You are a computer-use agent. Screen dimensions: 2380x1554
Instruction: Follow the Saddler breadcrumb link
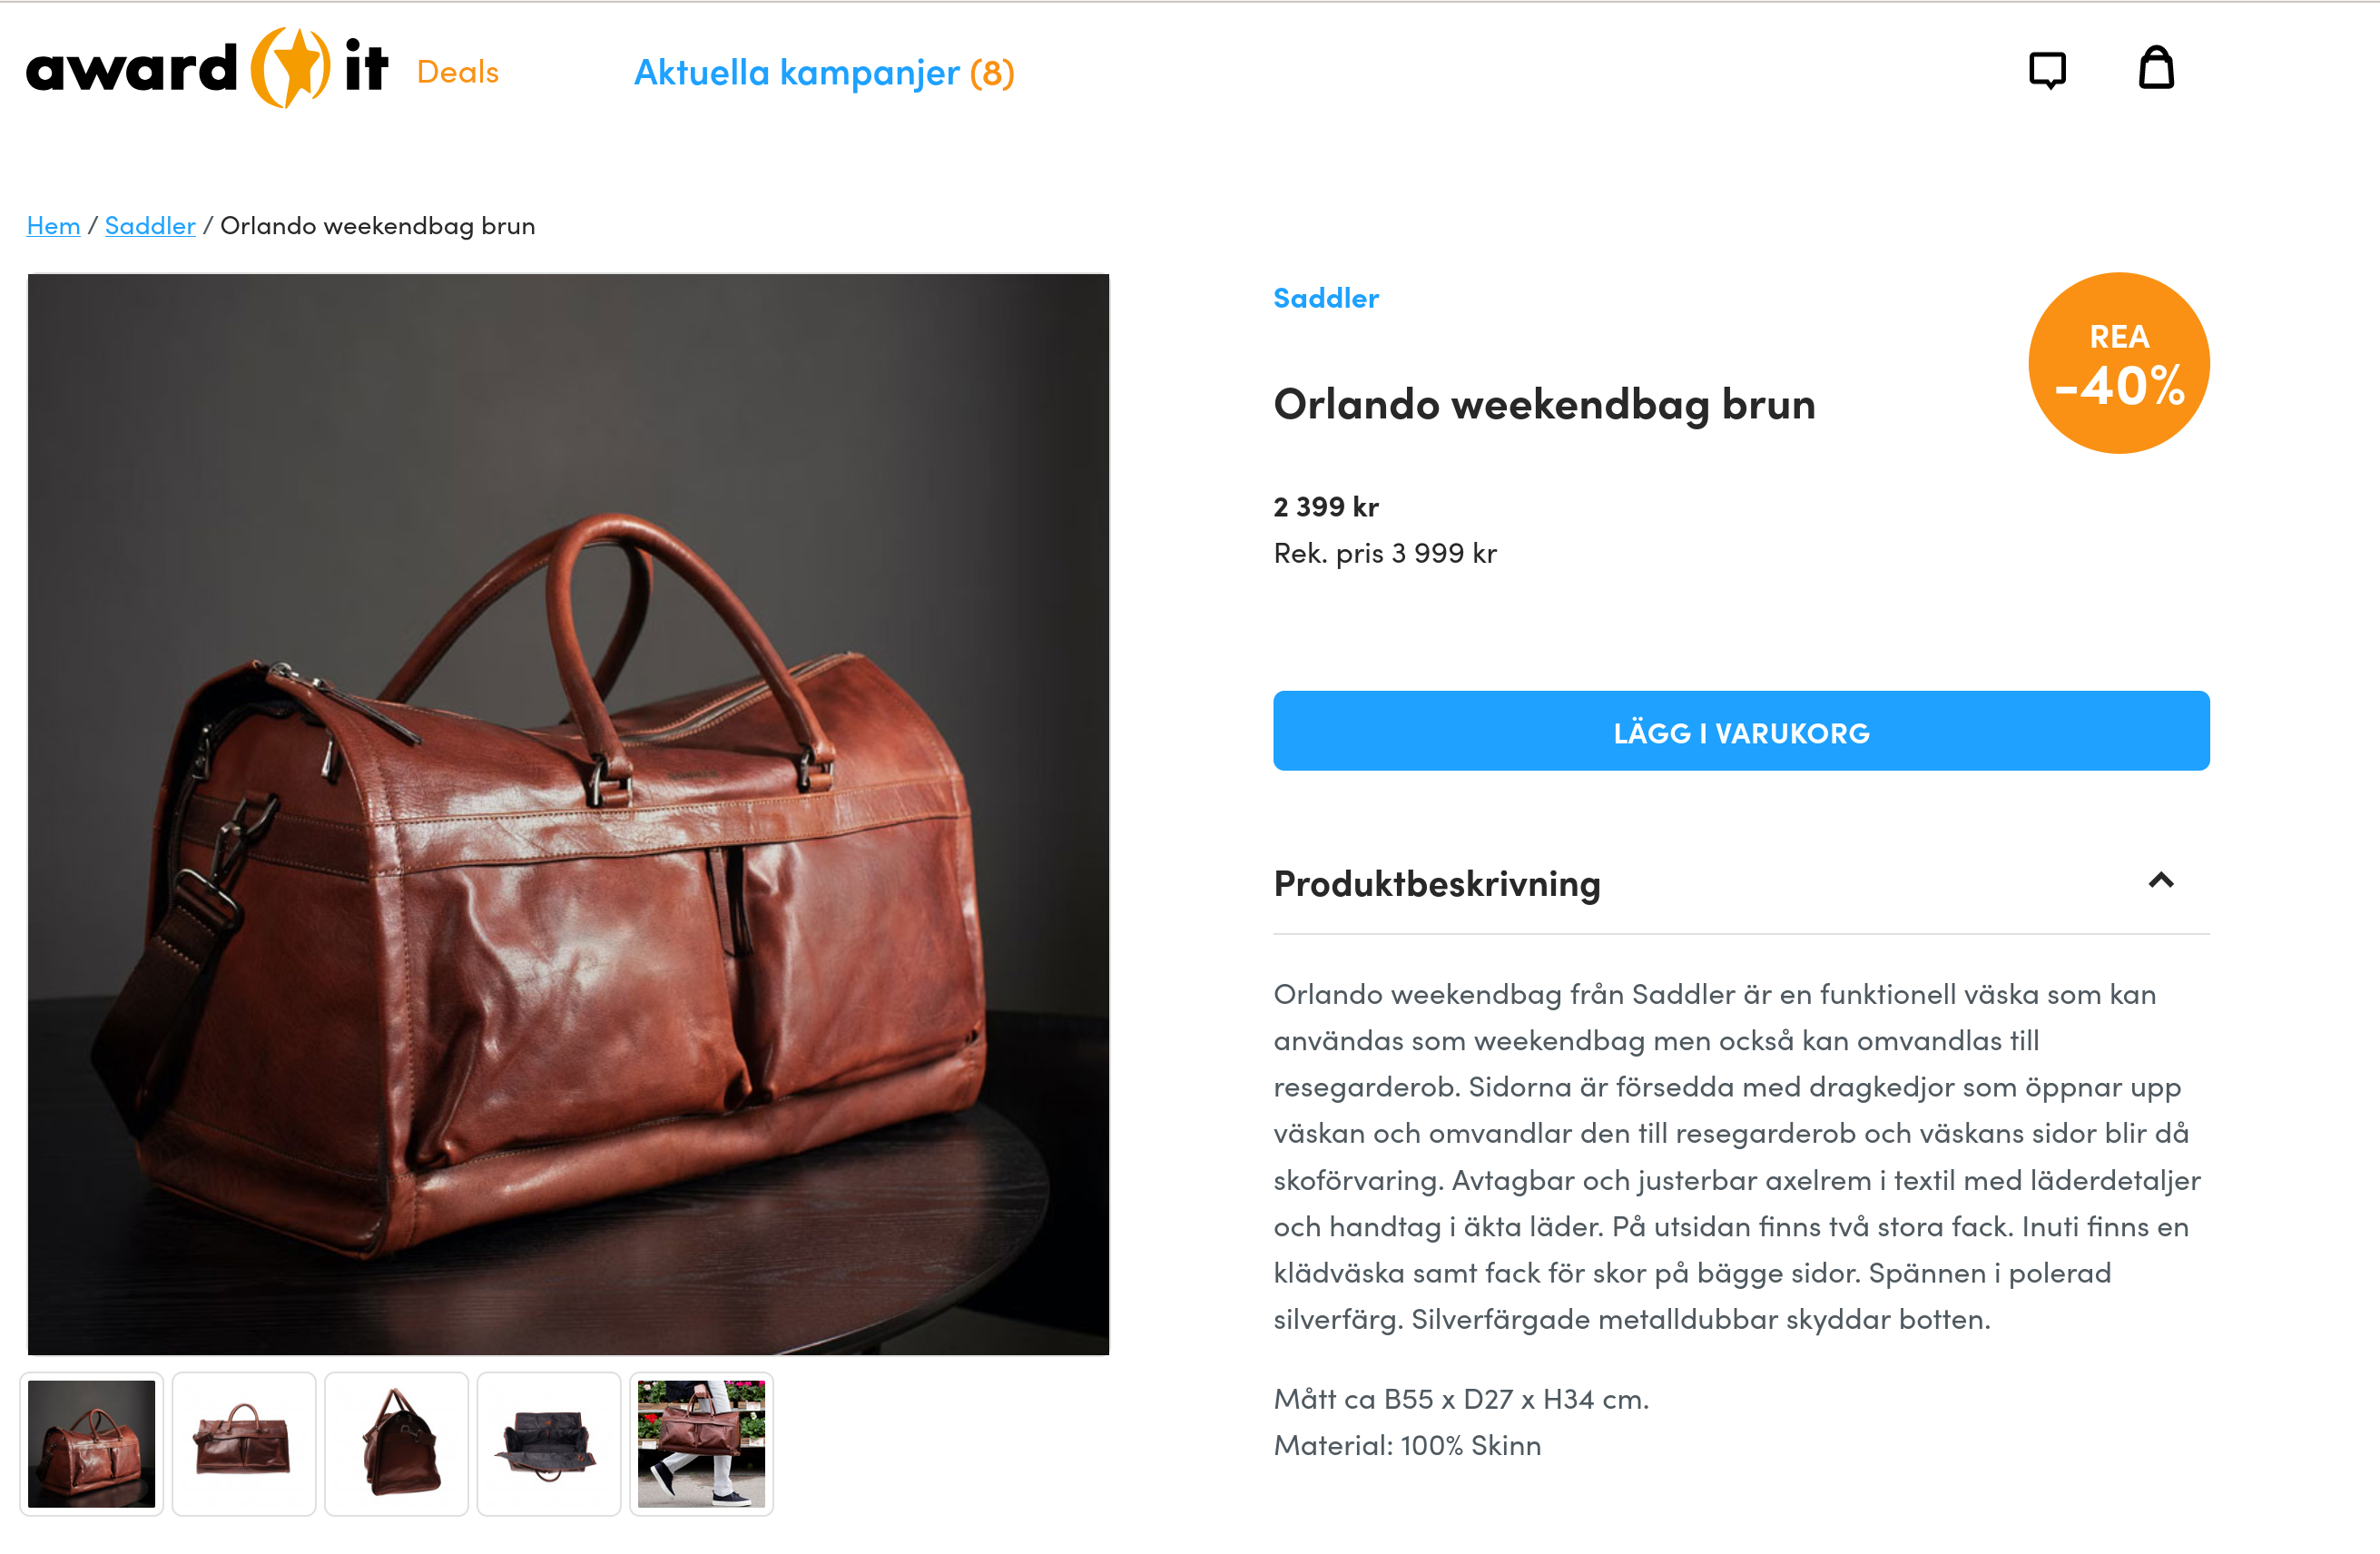pos(150,225)
